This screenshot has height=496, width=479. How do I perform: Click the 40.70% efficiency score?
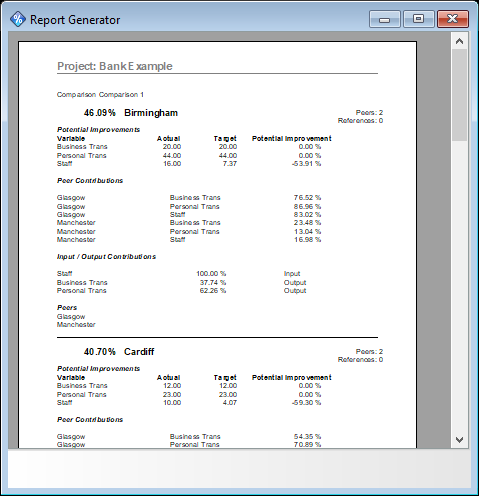coord(99,352)
